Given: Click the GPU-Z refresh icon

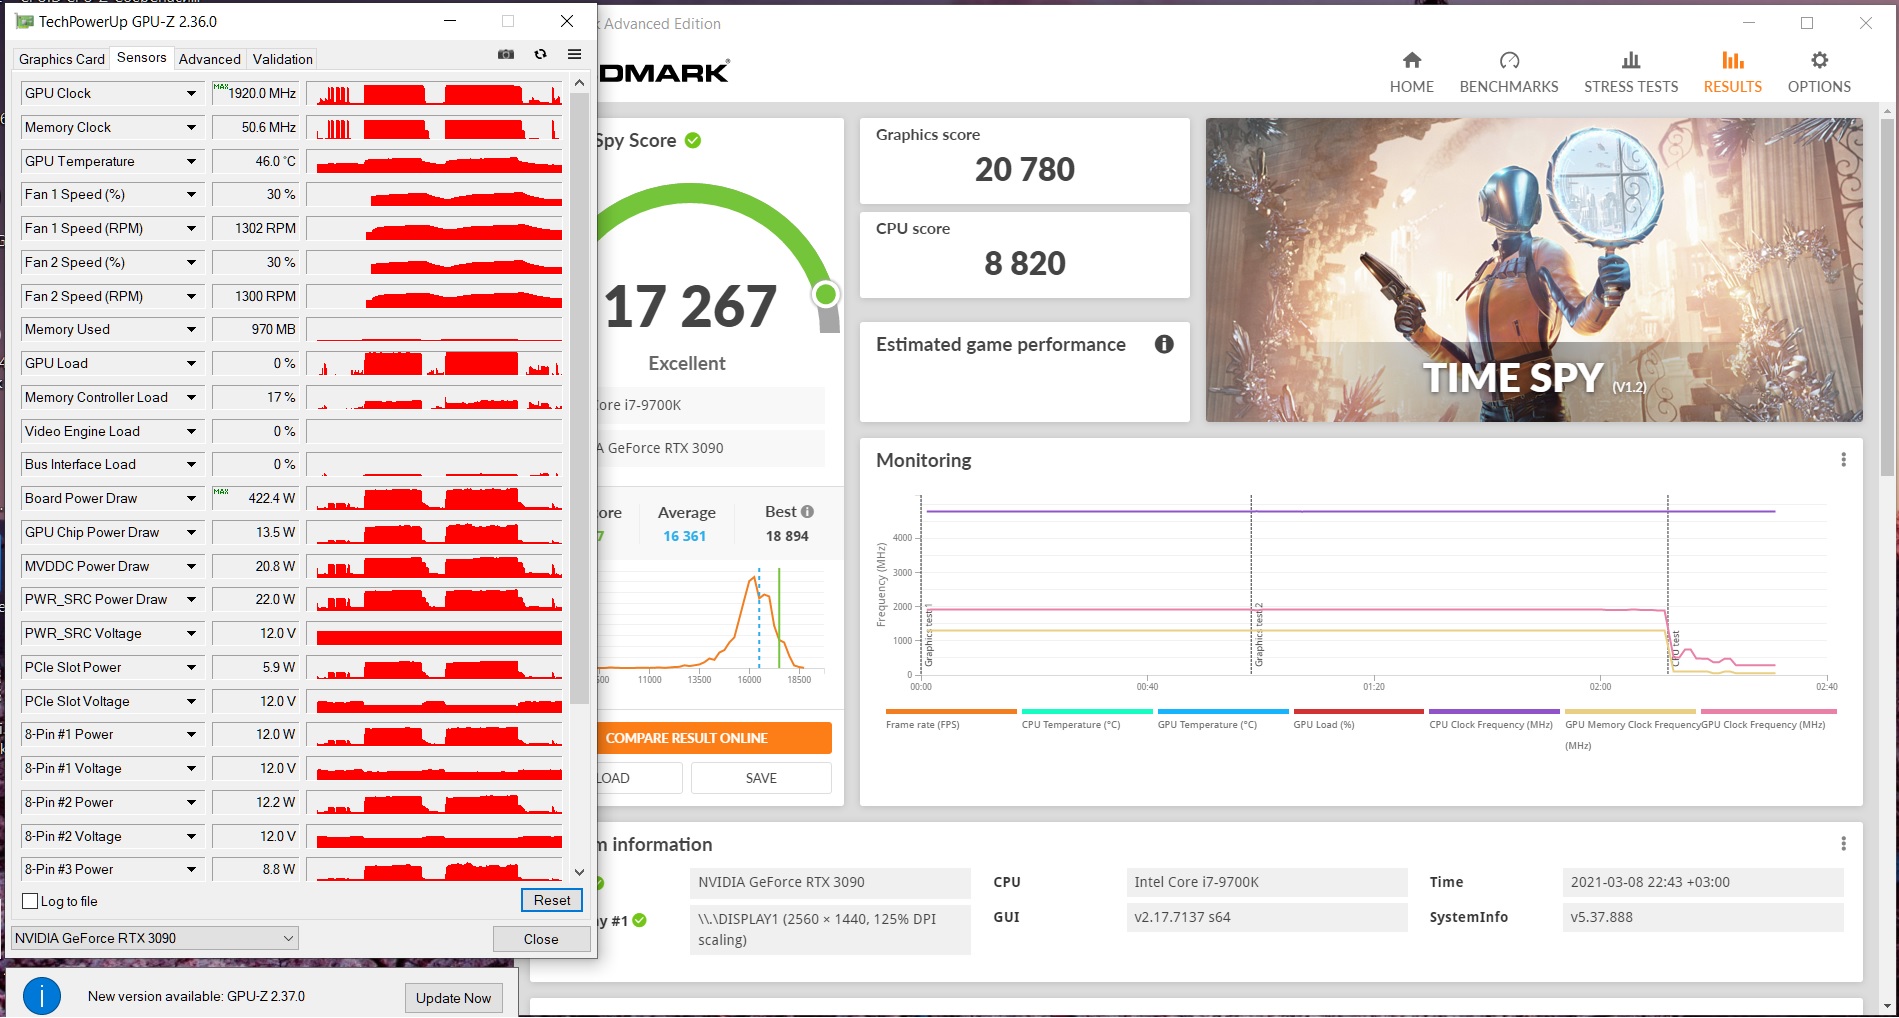Looking at the screenshot, I should tap(541, 55).
